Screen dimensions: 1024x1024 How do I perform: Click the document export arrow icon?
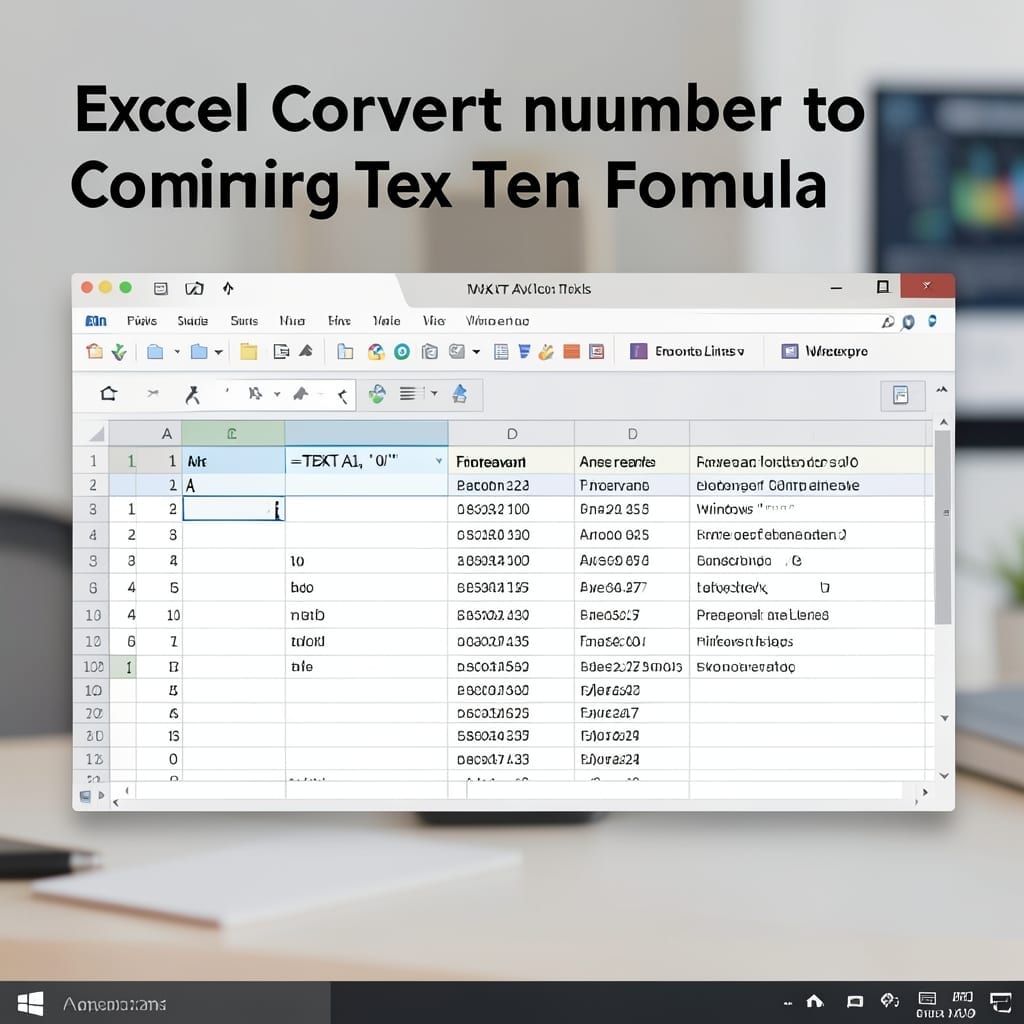tap(281, 351)
